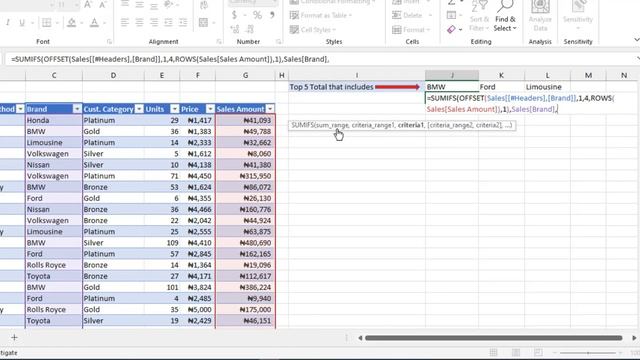Select units cell 109

162,243
